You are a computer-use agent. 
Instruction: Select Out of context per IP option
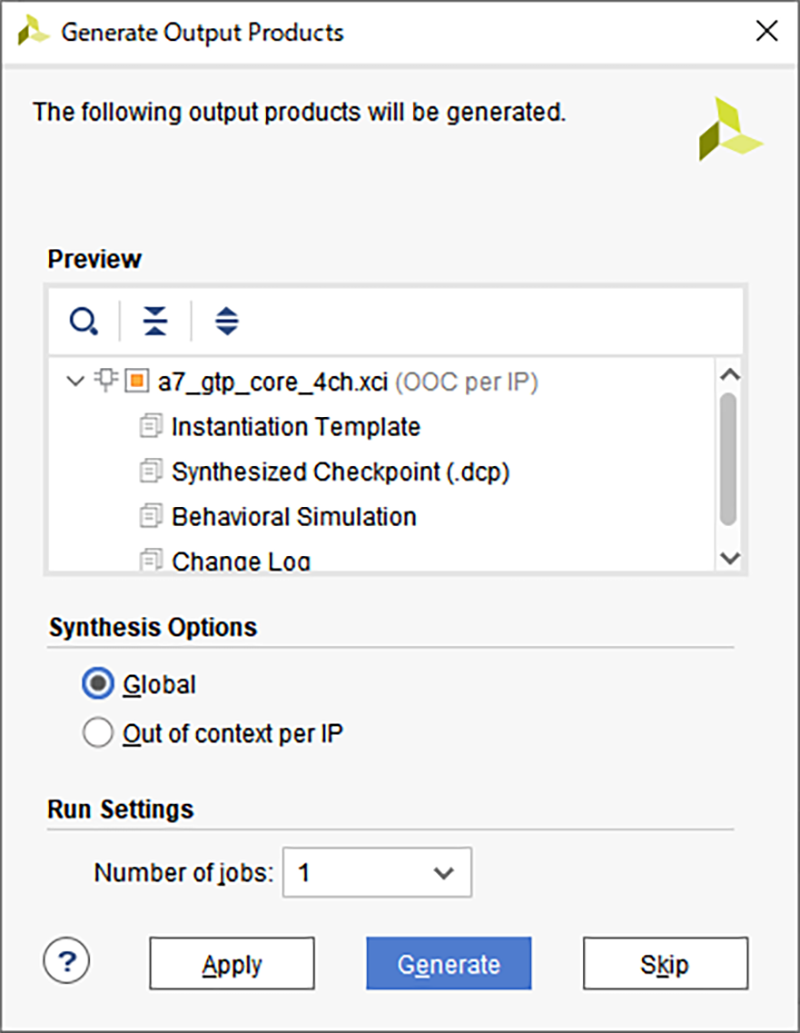click(98, 733)
